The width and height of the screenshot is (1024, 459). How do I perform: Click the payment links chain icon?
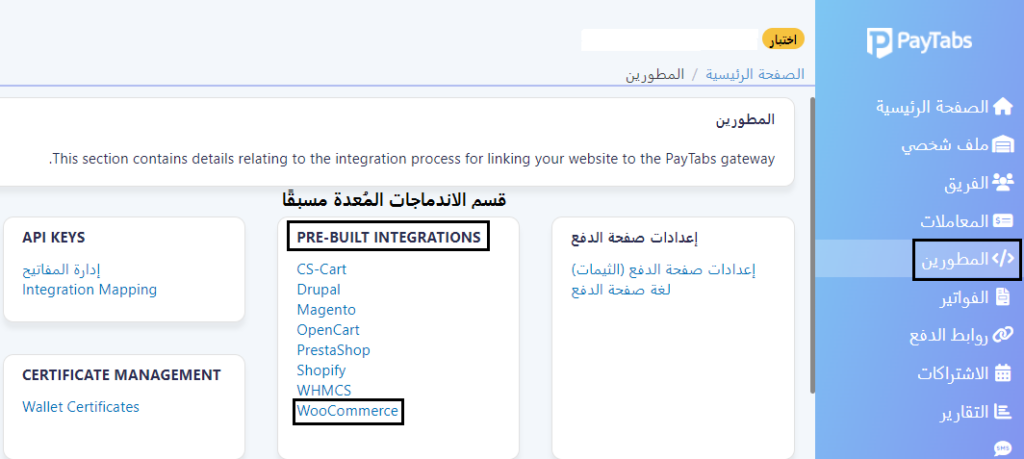[1003, 335]
